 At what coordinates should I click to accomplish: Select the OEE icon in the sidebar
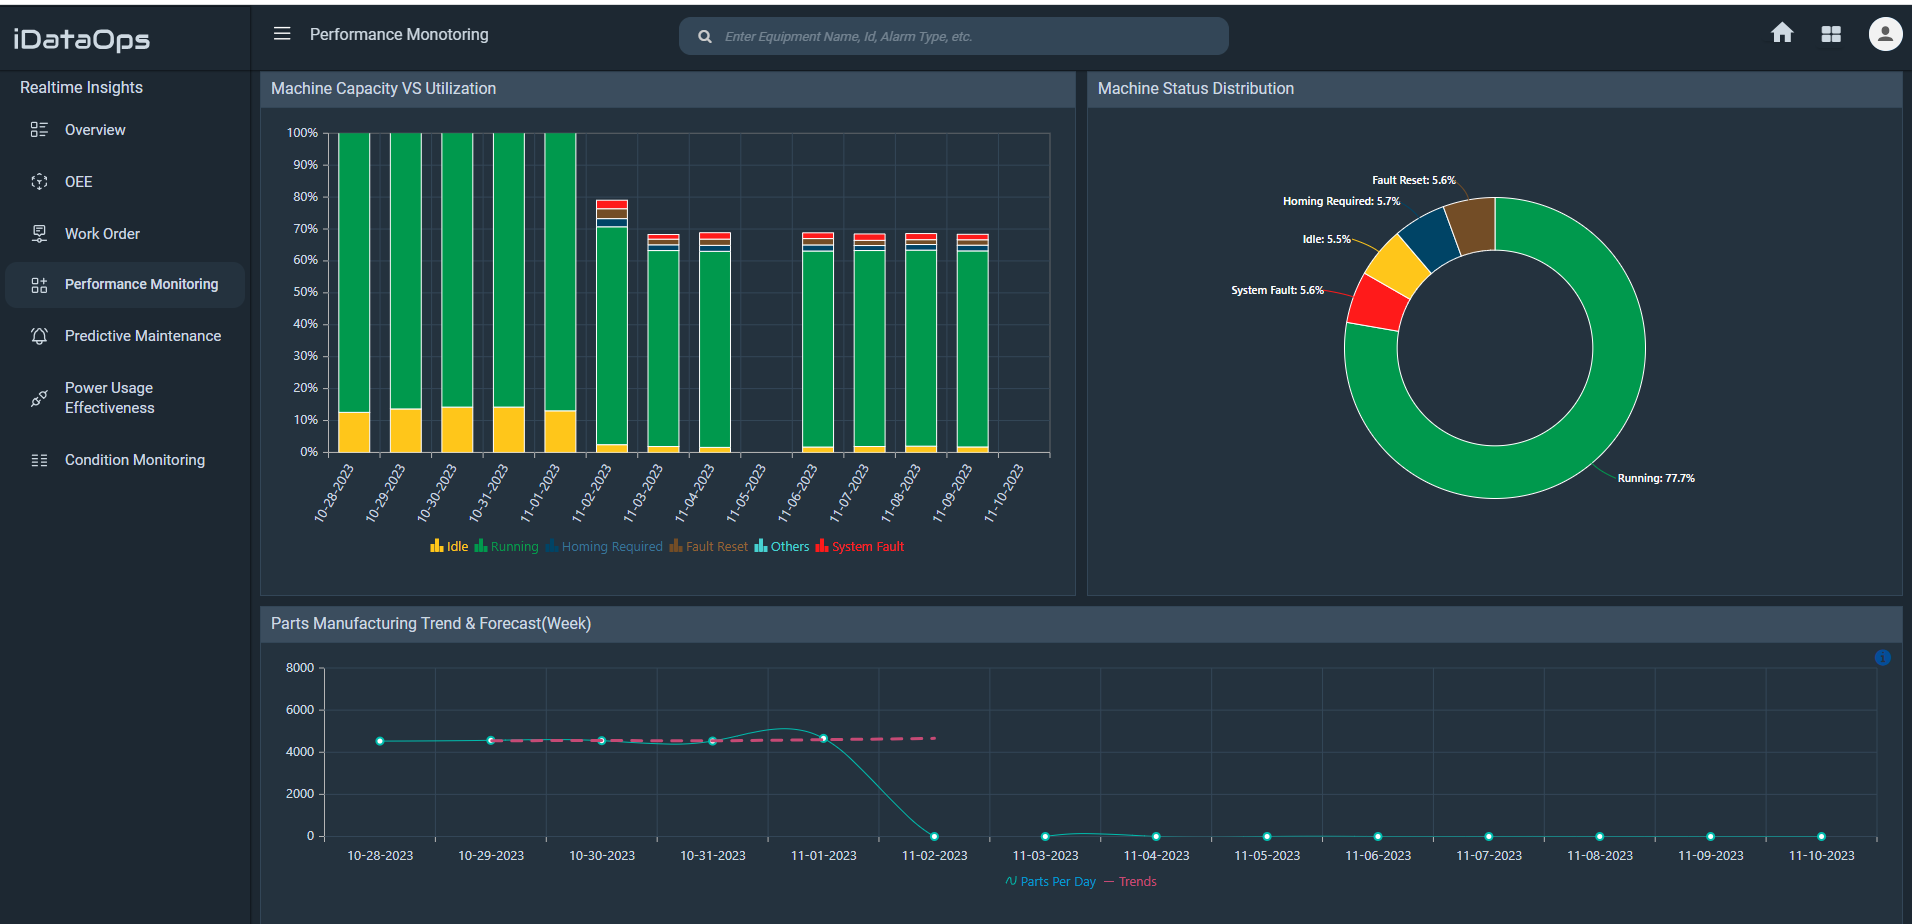[x=39, y=181]
